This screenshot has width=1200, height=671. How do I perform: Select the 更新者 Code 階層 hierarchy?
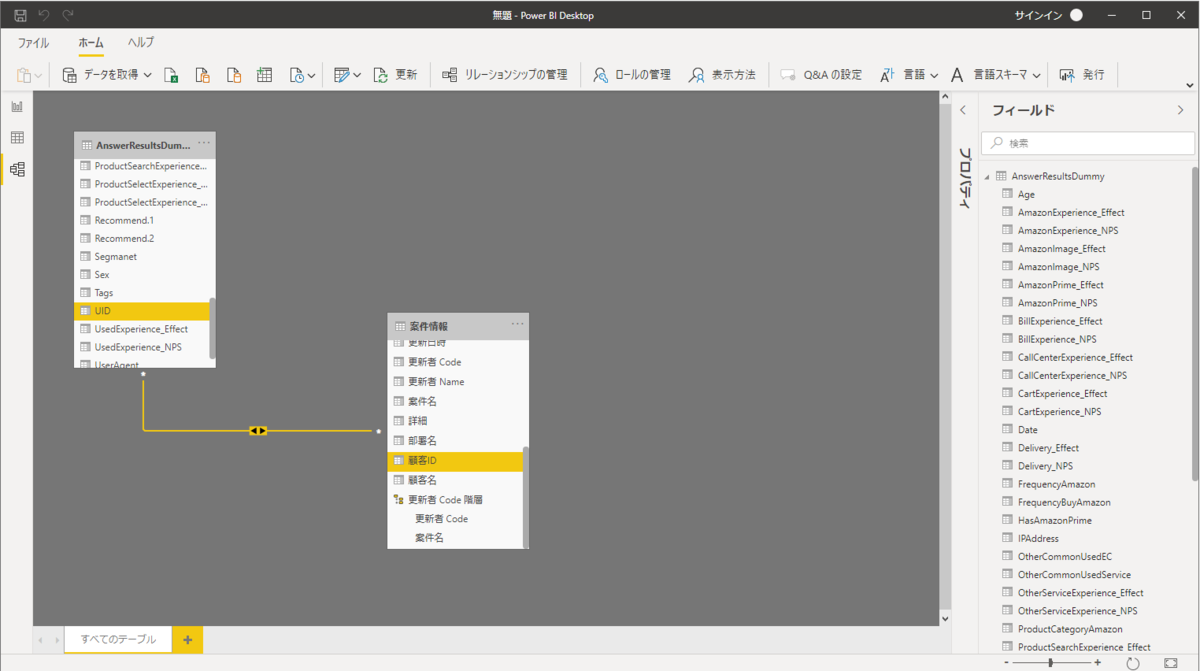[x=455, y=499]
